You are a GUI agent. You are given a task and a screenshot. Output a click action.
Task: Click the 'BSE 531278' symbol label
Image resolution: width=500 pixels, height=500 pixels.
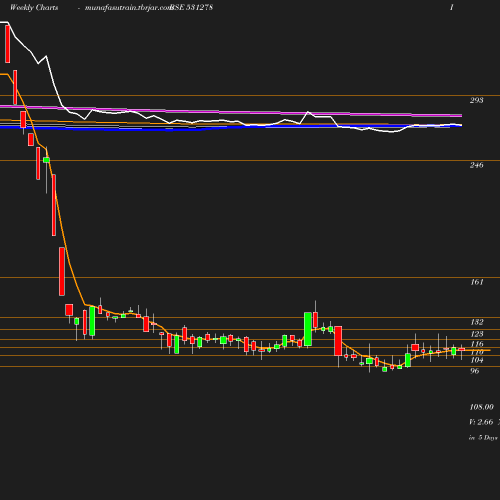pos(191,7)
